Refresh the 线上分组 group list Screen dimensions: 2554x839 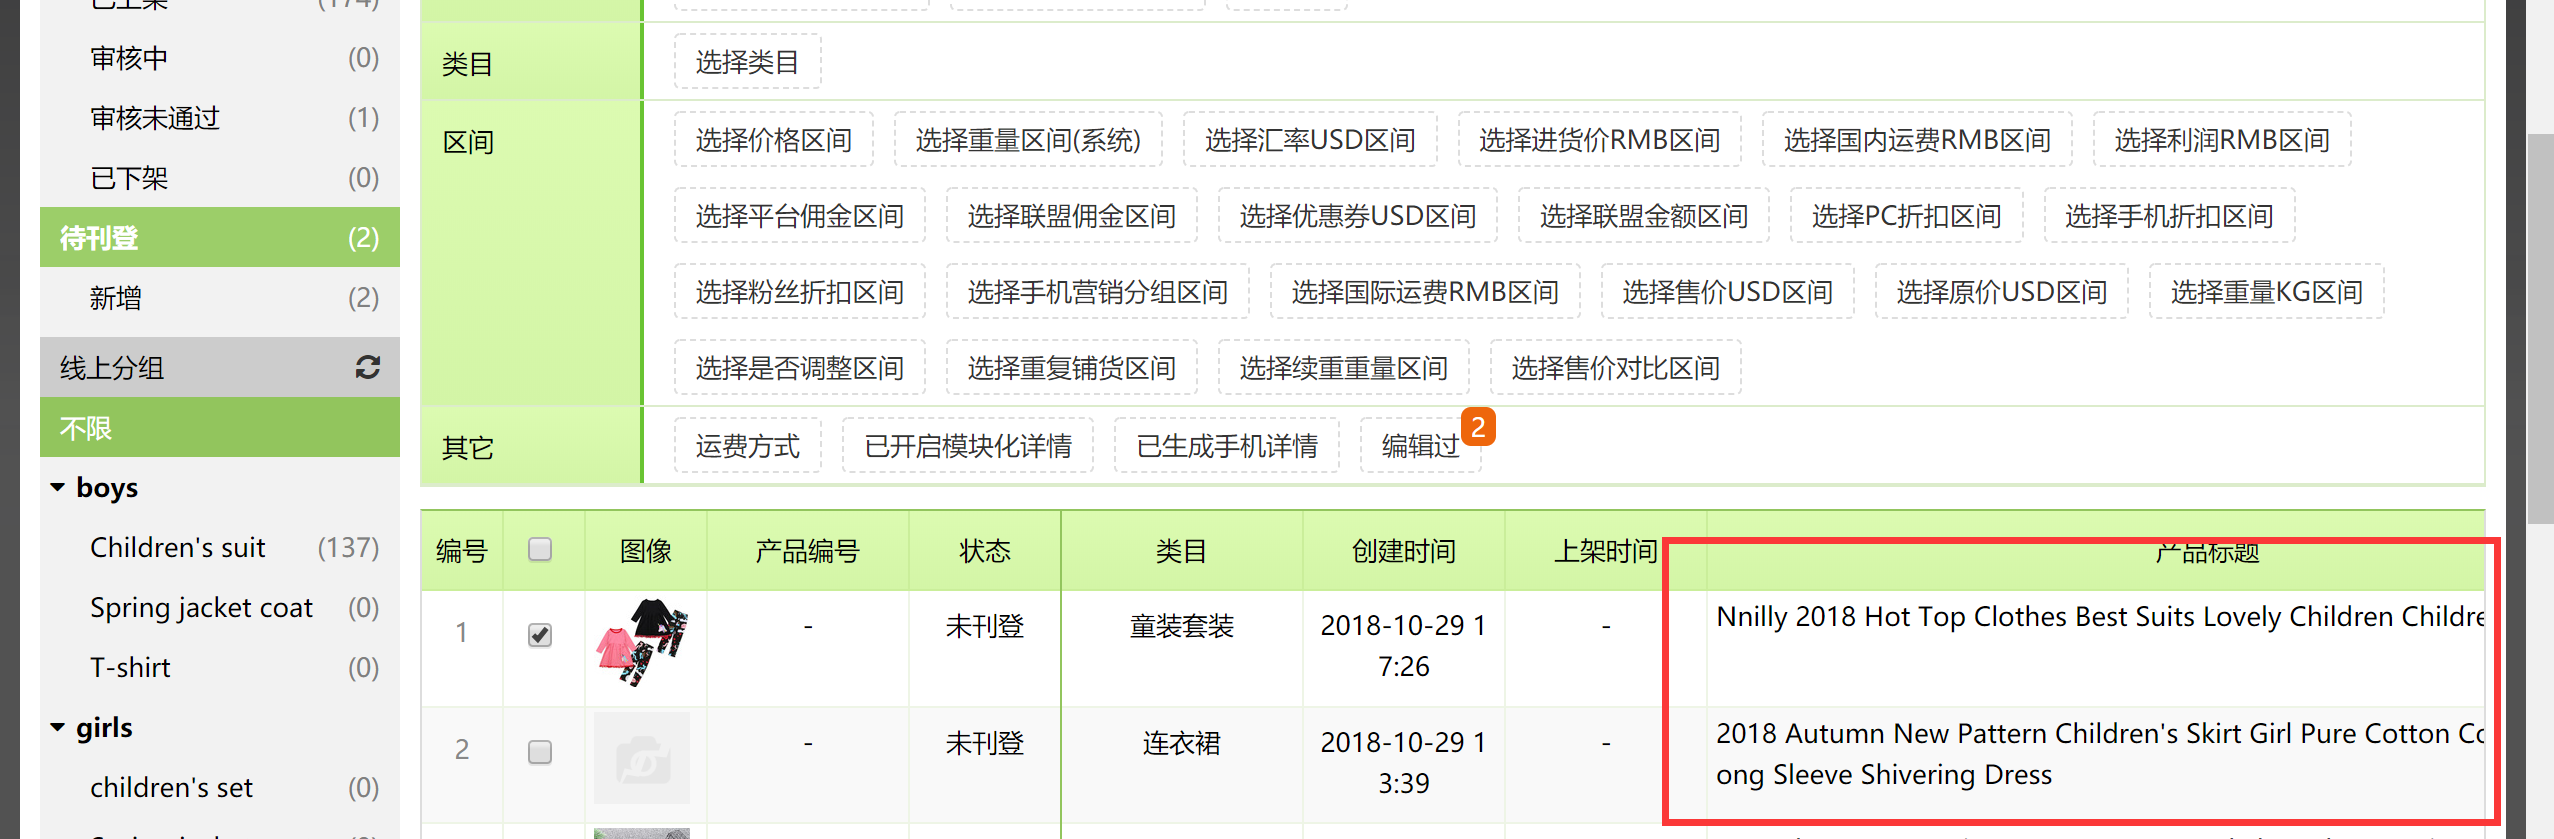click(x=367, y=367)
